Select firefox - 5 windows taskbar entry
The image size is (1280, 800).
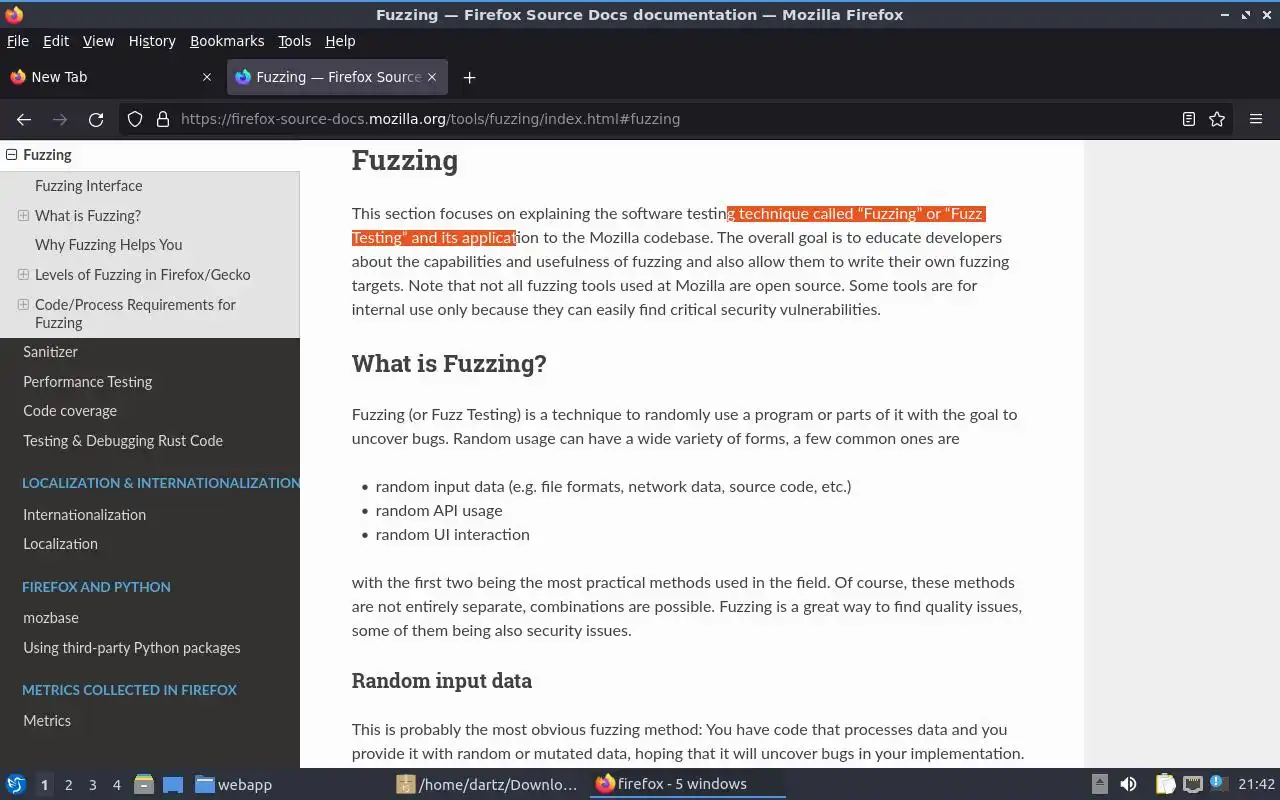coord(688,784)
